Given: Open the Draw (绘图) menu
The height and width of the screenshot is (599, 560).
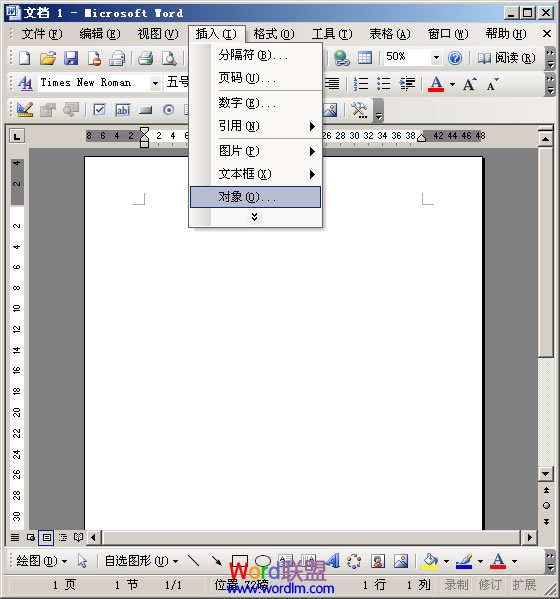Looking at the screenshot, I should (x=42, y=561).
